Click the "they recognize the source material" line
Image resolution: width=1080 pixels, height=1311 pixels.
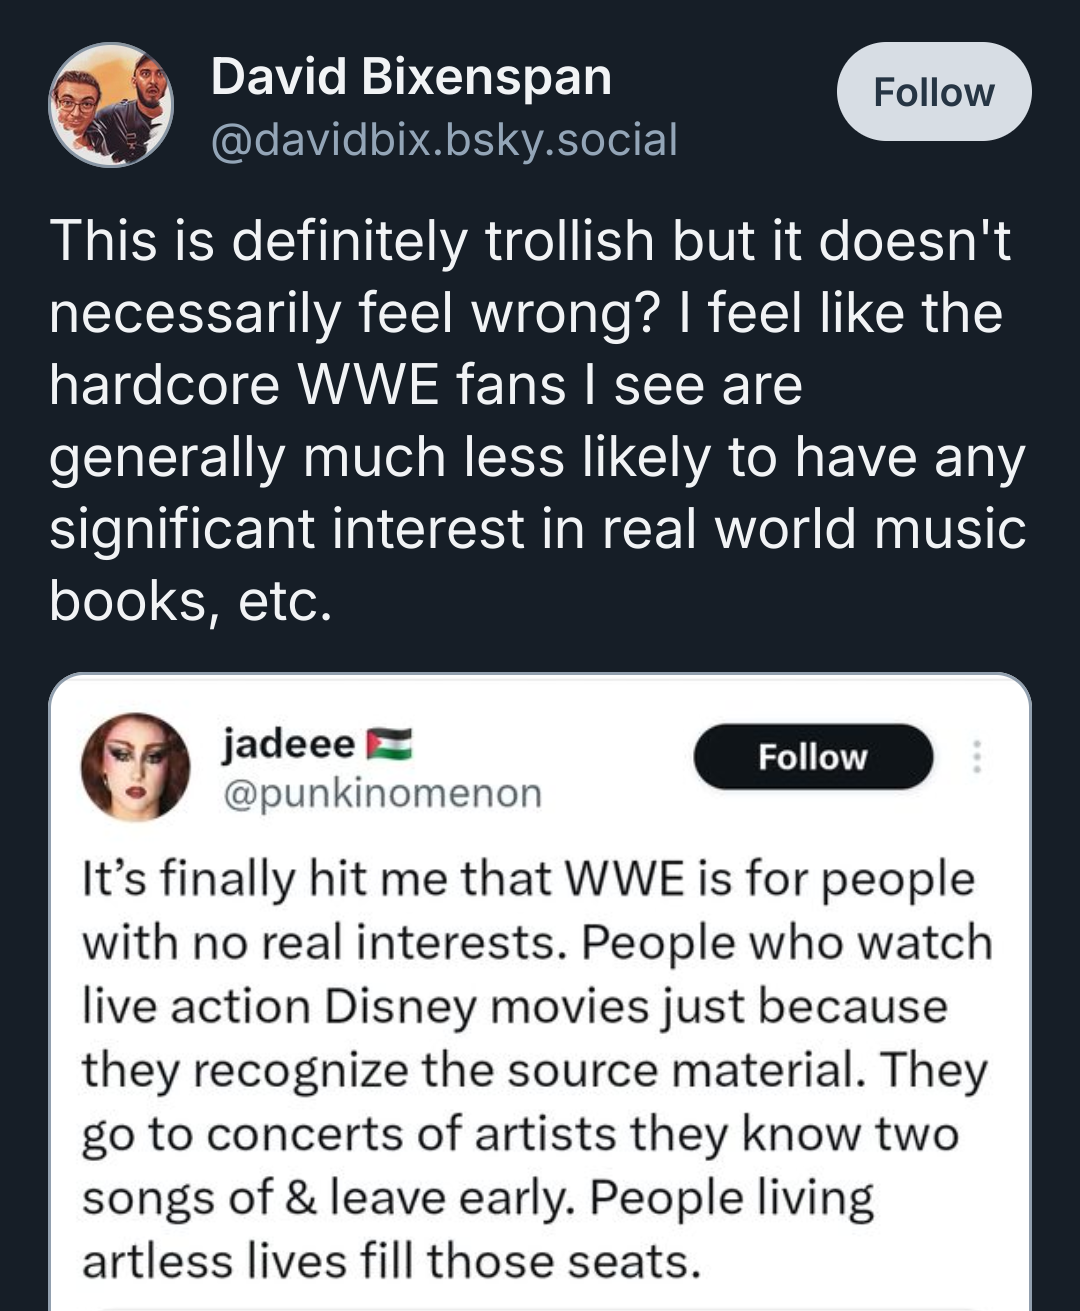(x=534, y=1070)
